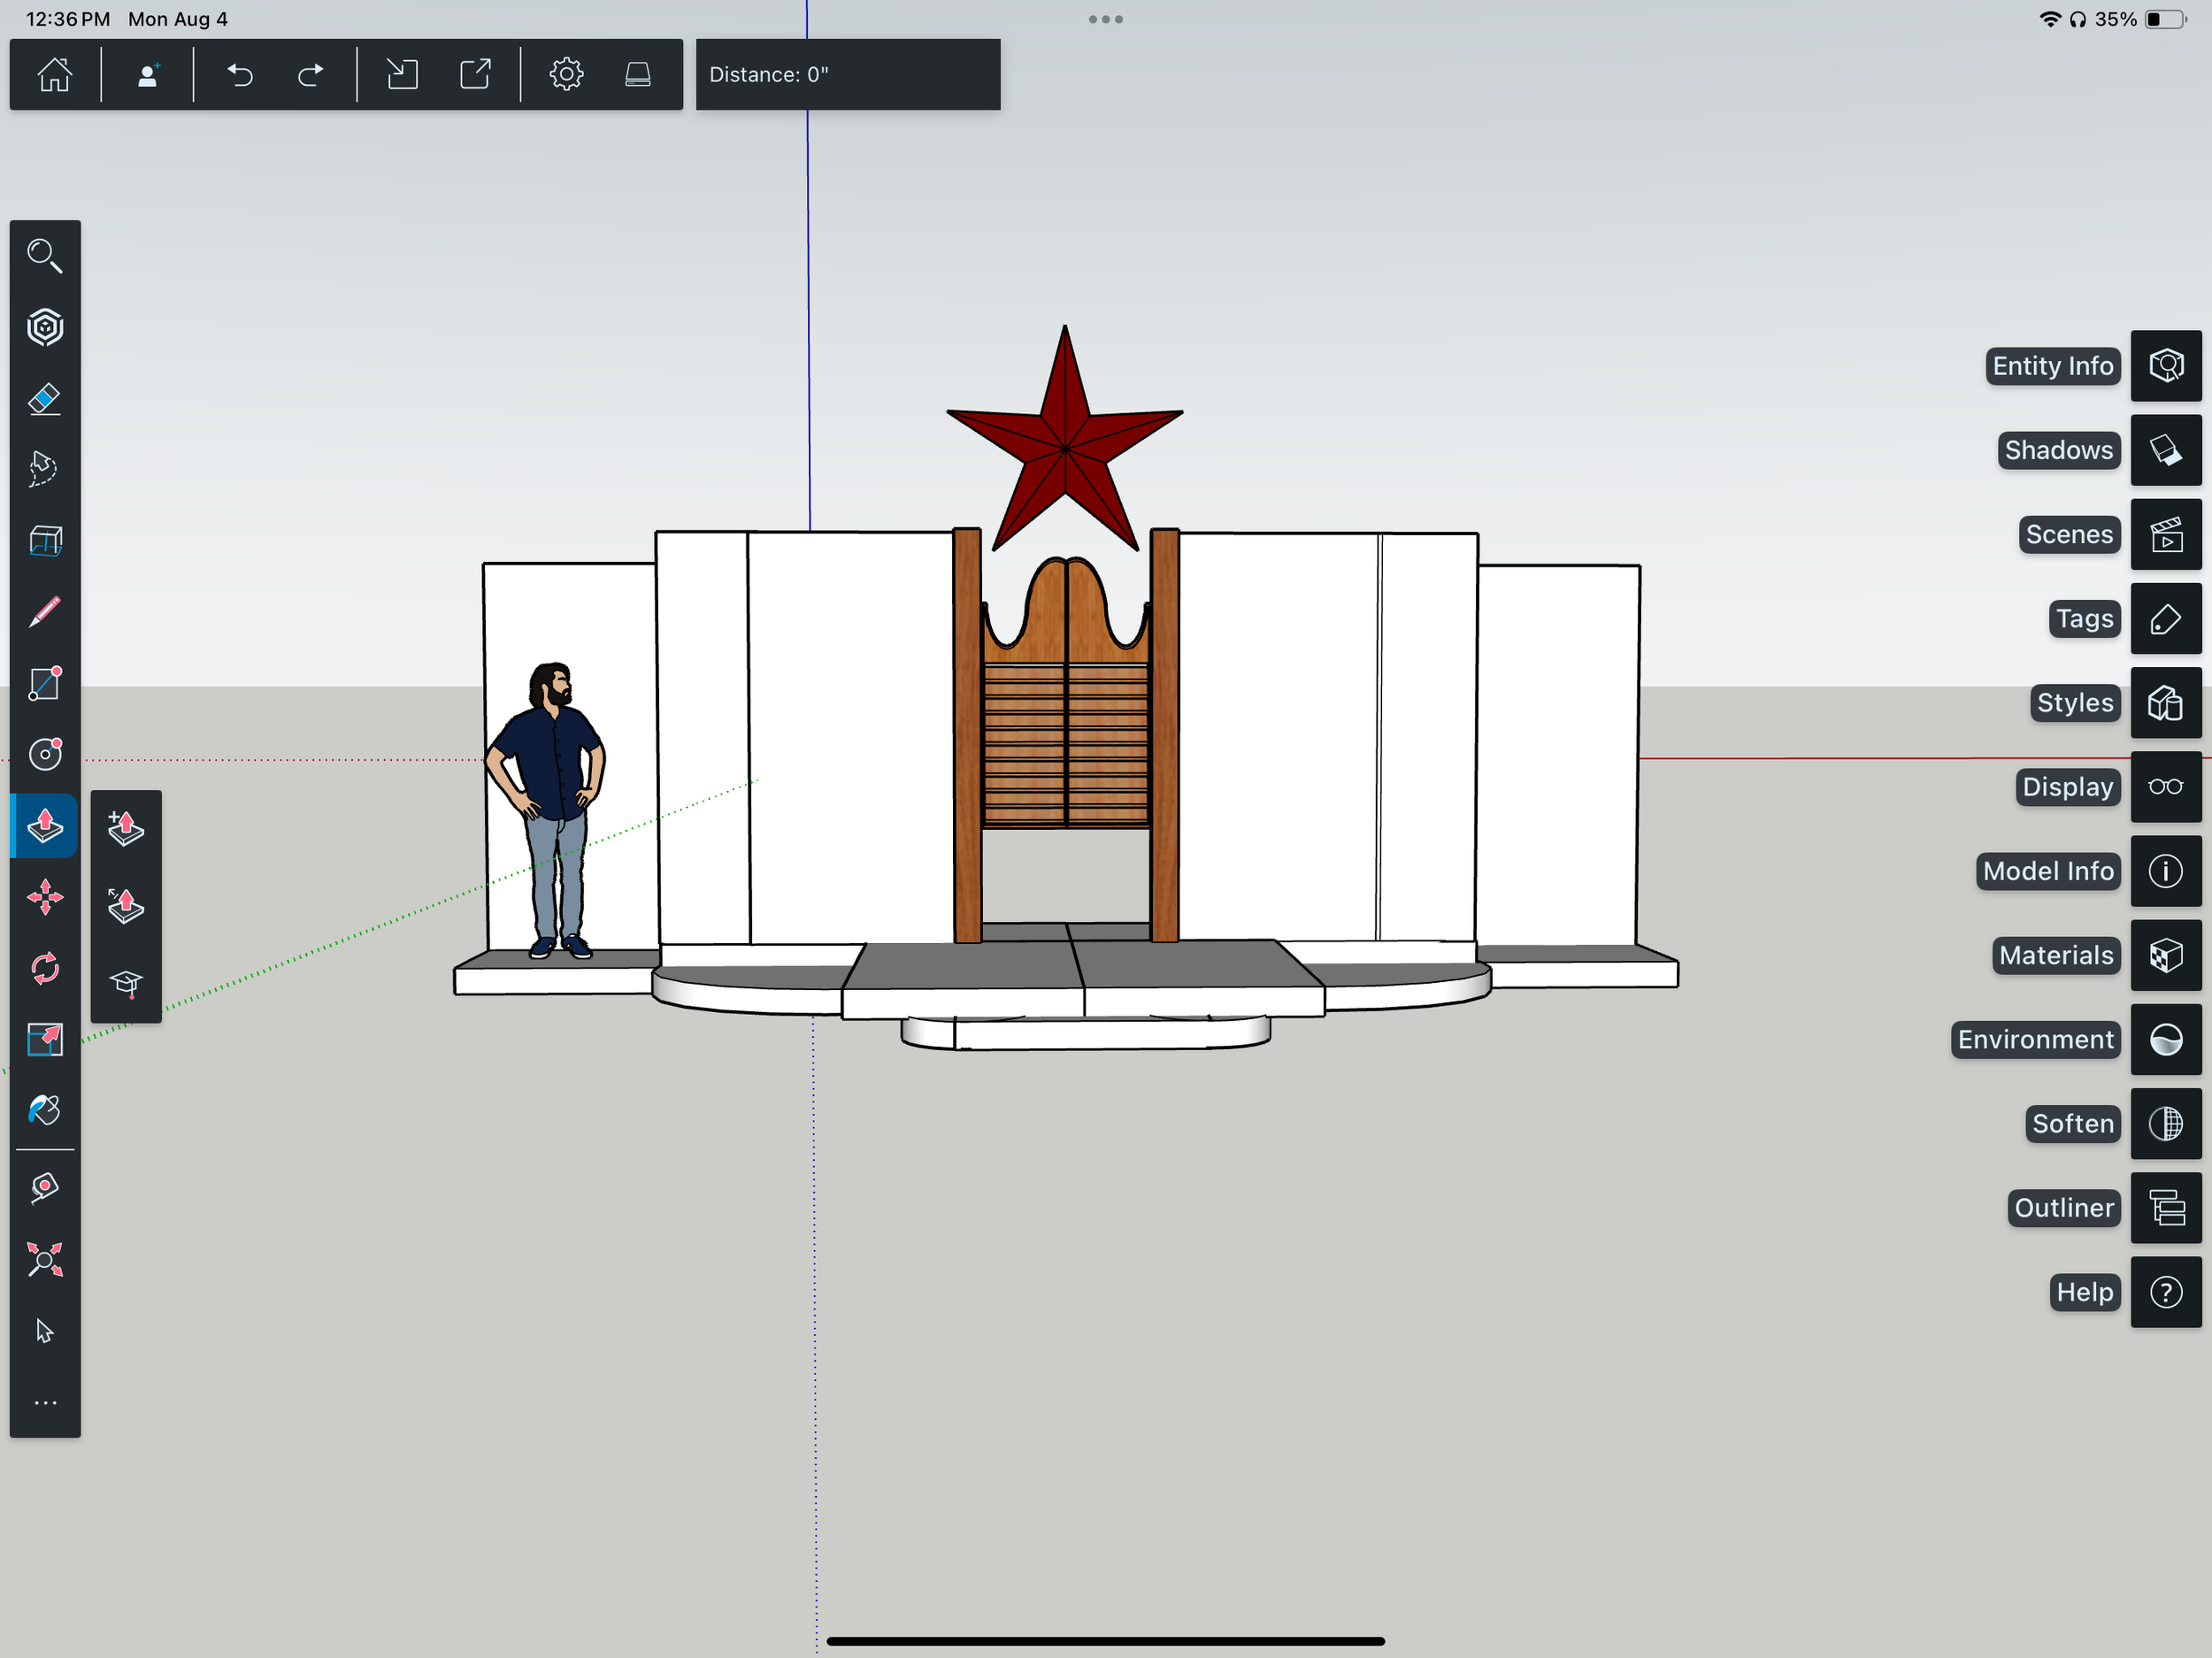Select the active Push/Pull tool

(x=45, y=826)
